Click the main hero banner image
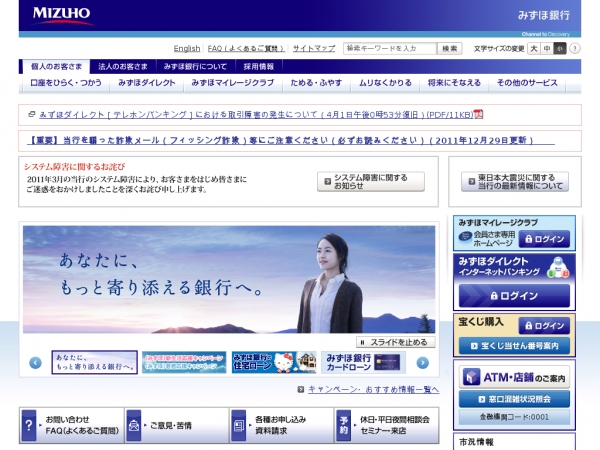Image resolution: width=600 pixels, height=450 pixels. [229, 279]
